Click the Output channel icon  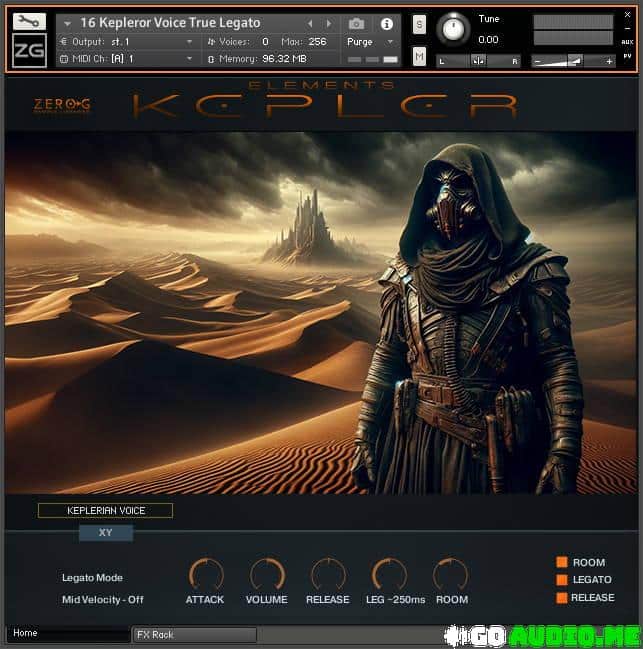(63, 41)
